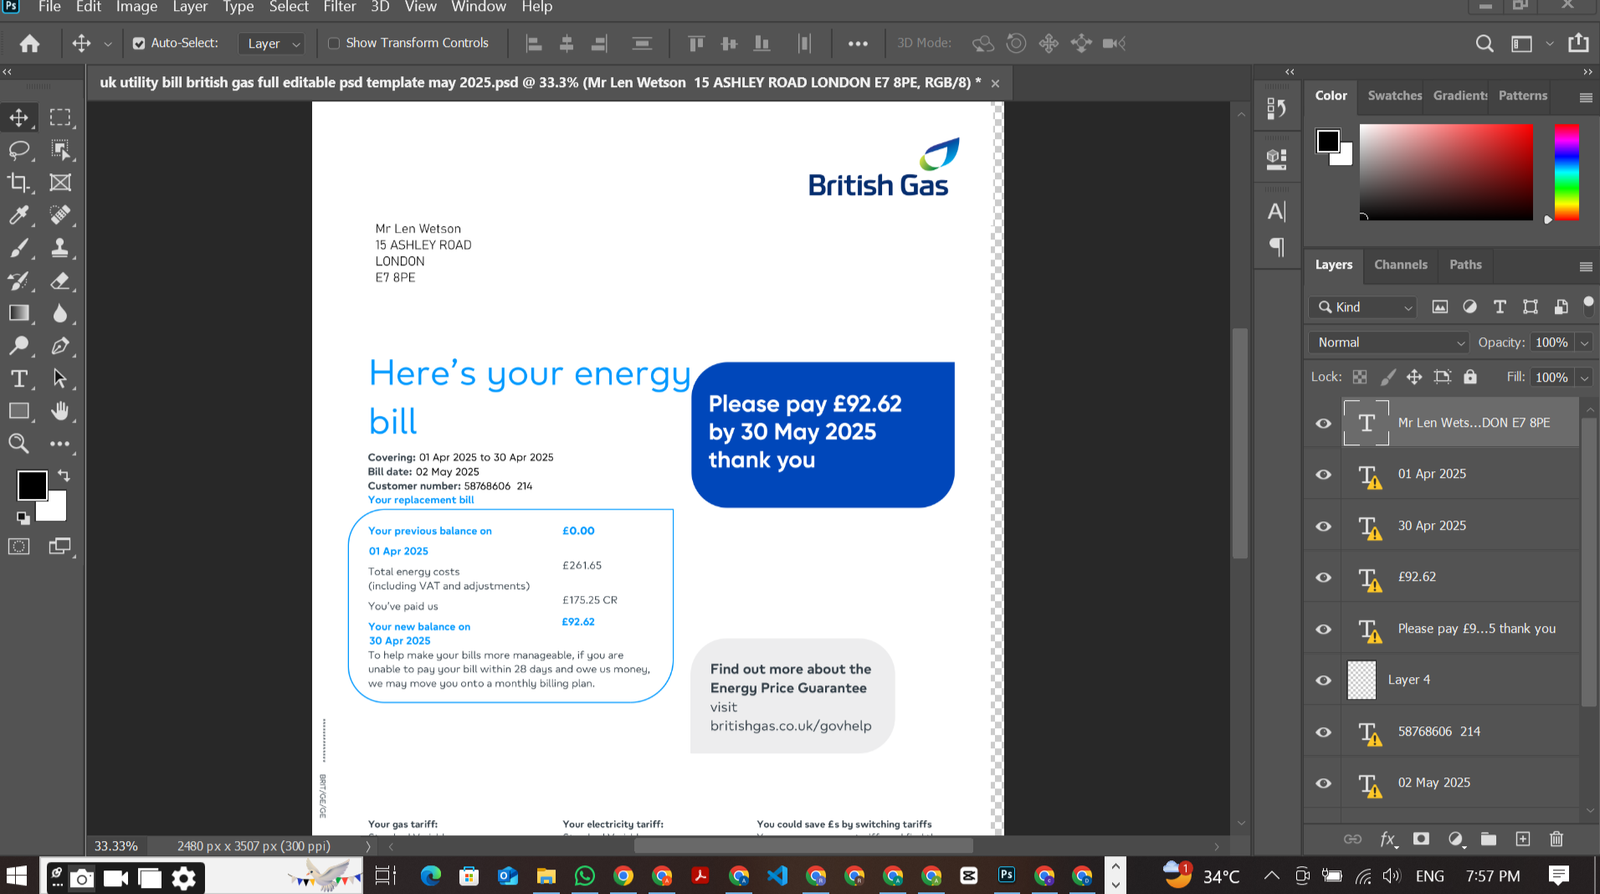Switch to the Channels tab
Screen dimensions: 1600x894
[x=1400, y=265]
